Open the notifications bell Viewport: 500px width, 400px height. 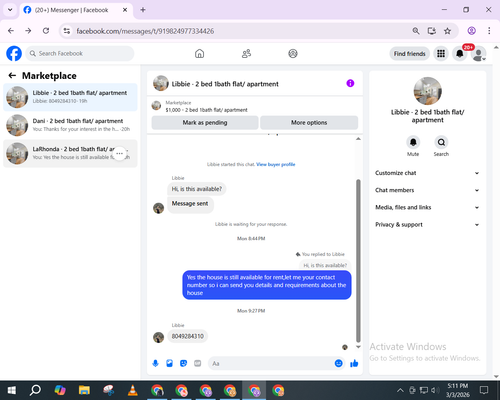(x=460, y=54)
